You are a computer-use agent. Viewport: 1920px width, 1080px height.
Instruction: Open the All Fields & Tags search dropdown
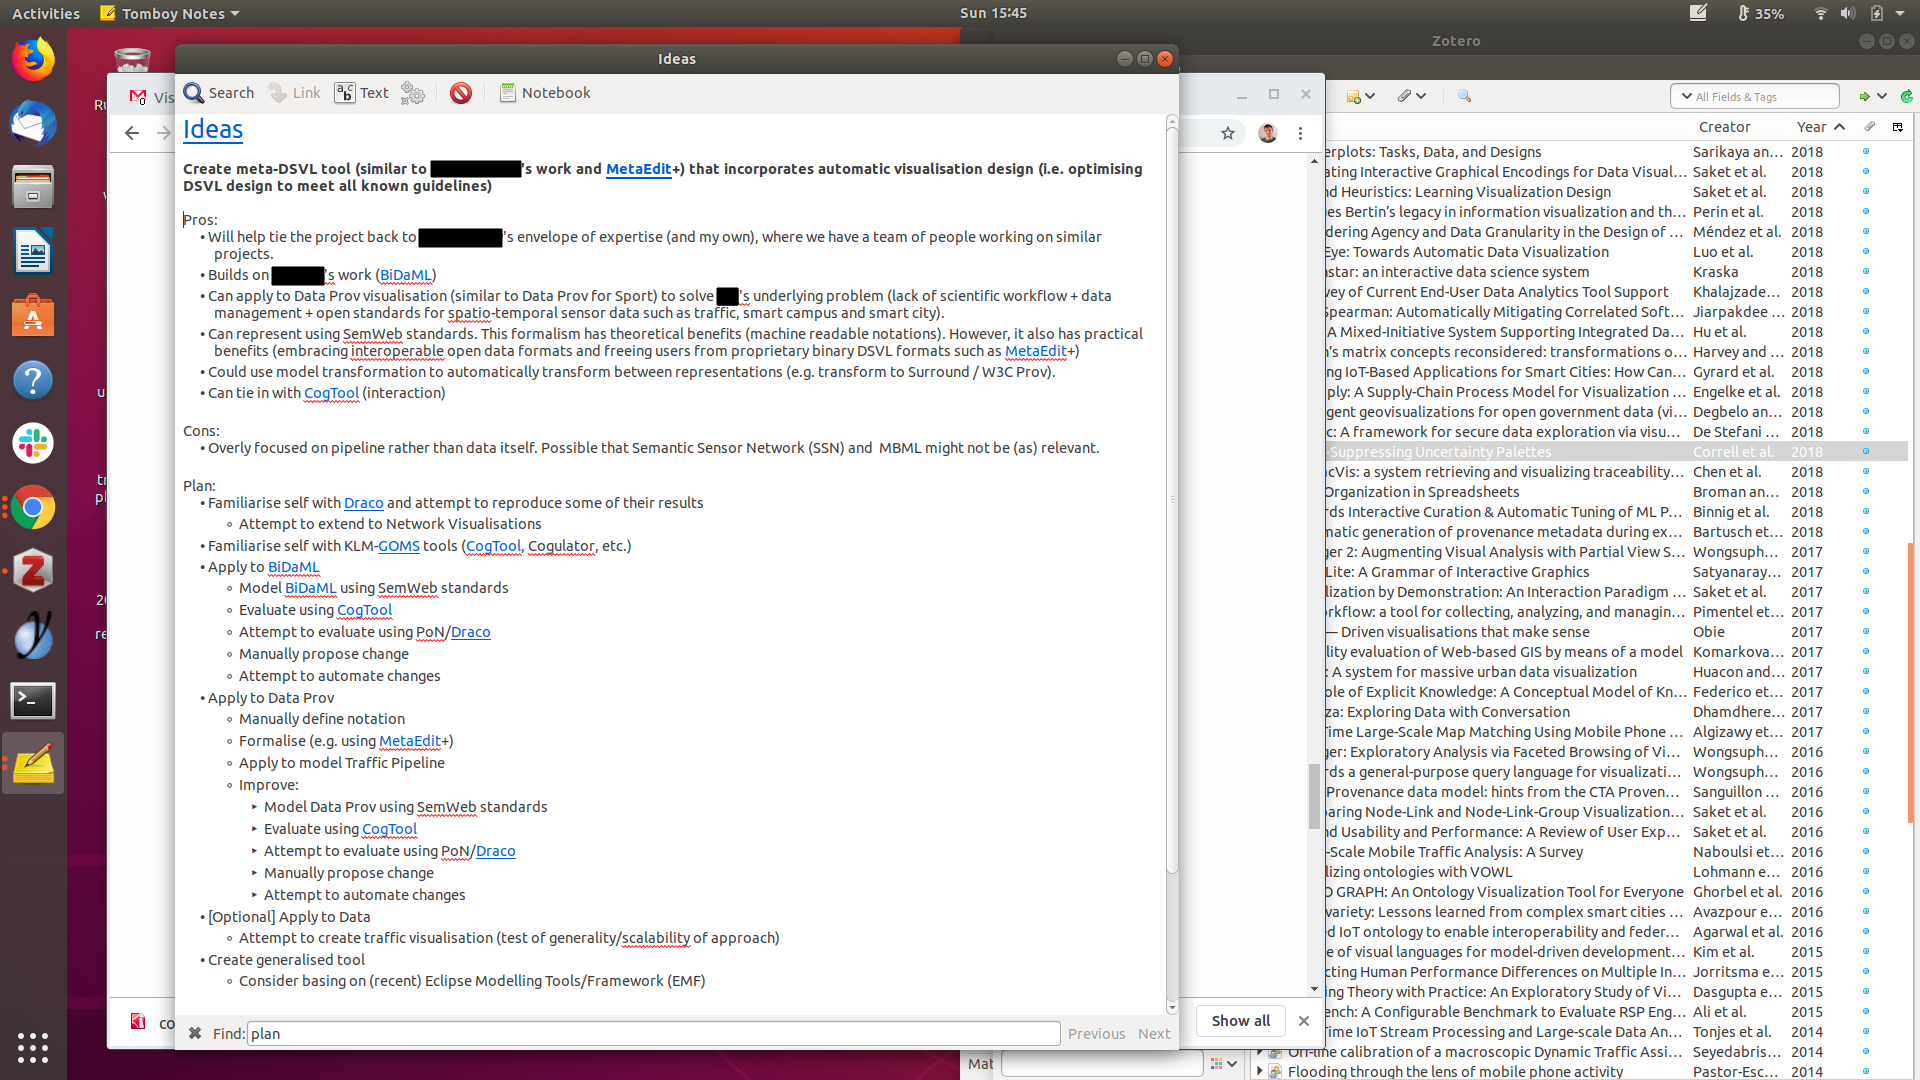tap(1685, 97)
